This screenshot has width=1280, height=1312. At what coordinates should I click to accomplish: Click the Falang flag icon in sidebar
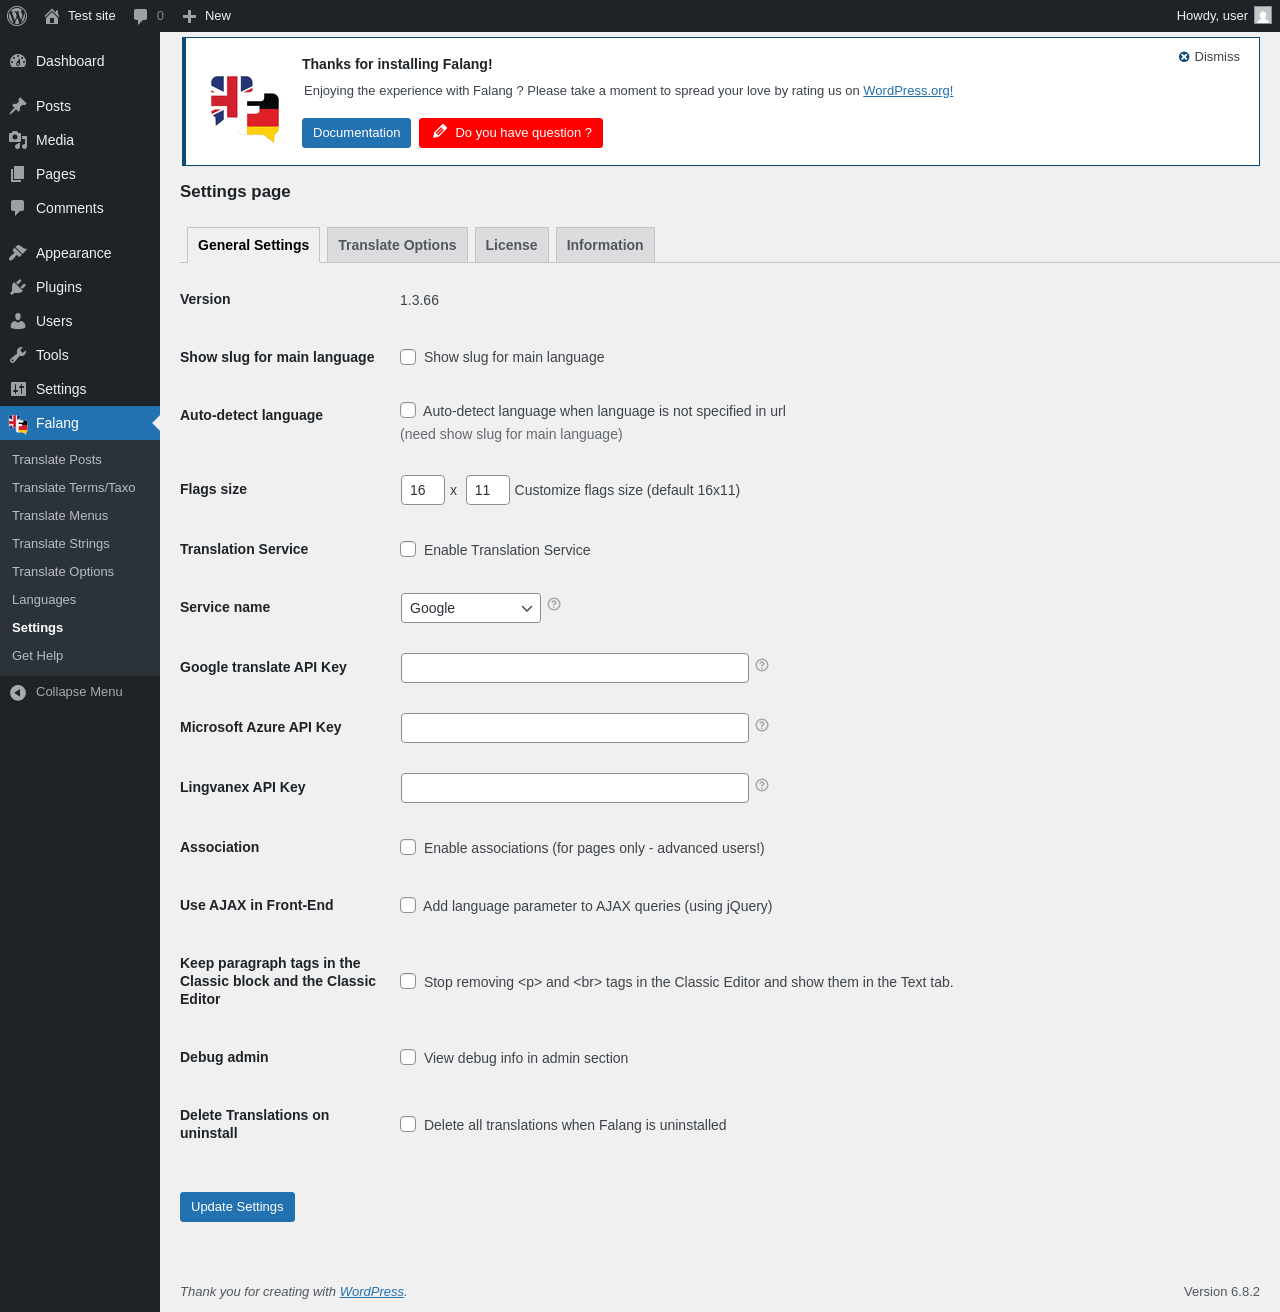click(x=18, y=424)
